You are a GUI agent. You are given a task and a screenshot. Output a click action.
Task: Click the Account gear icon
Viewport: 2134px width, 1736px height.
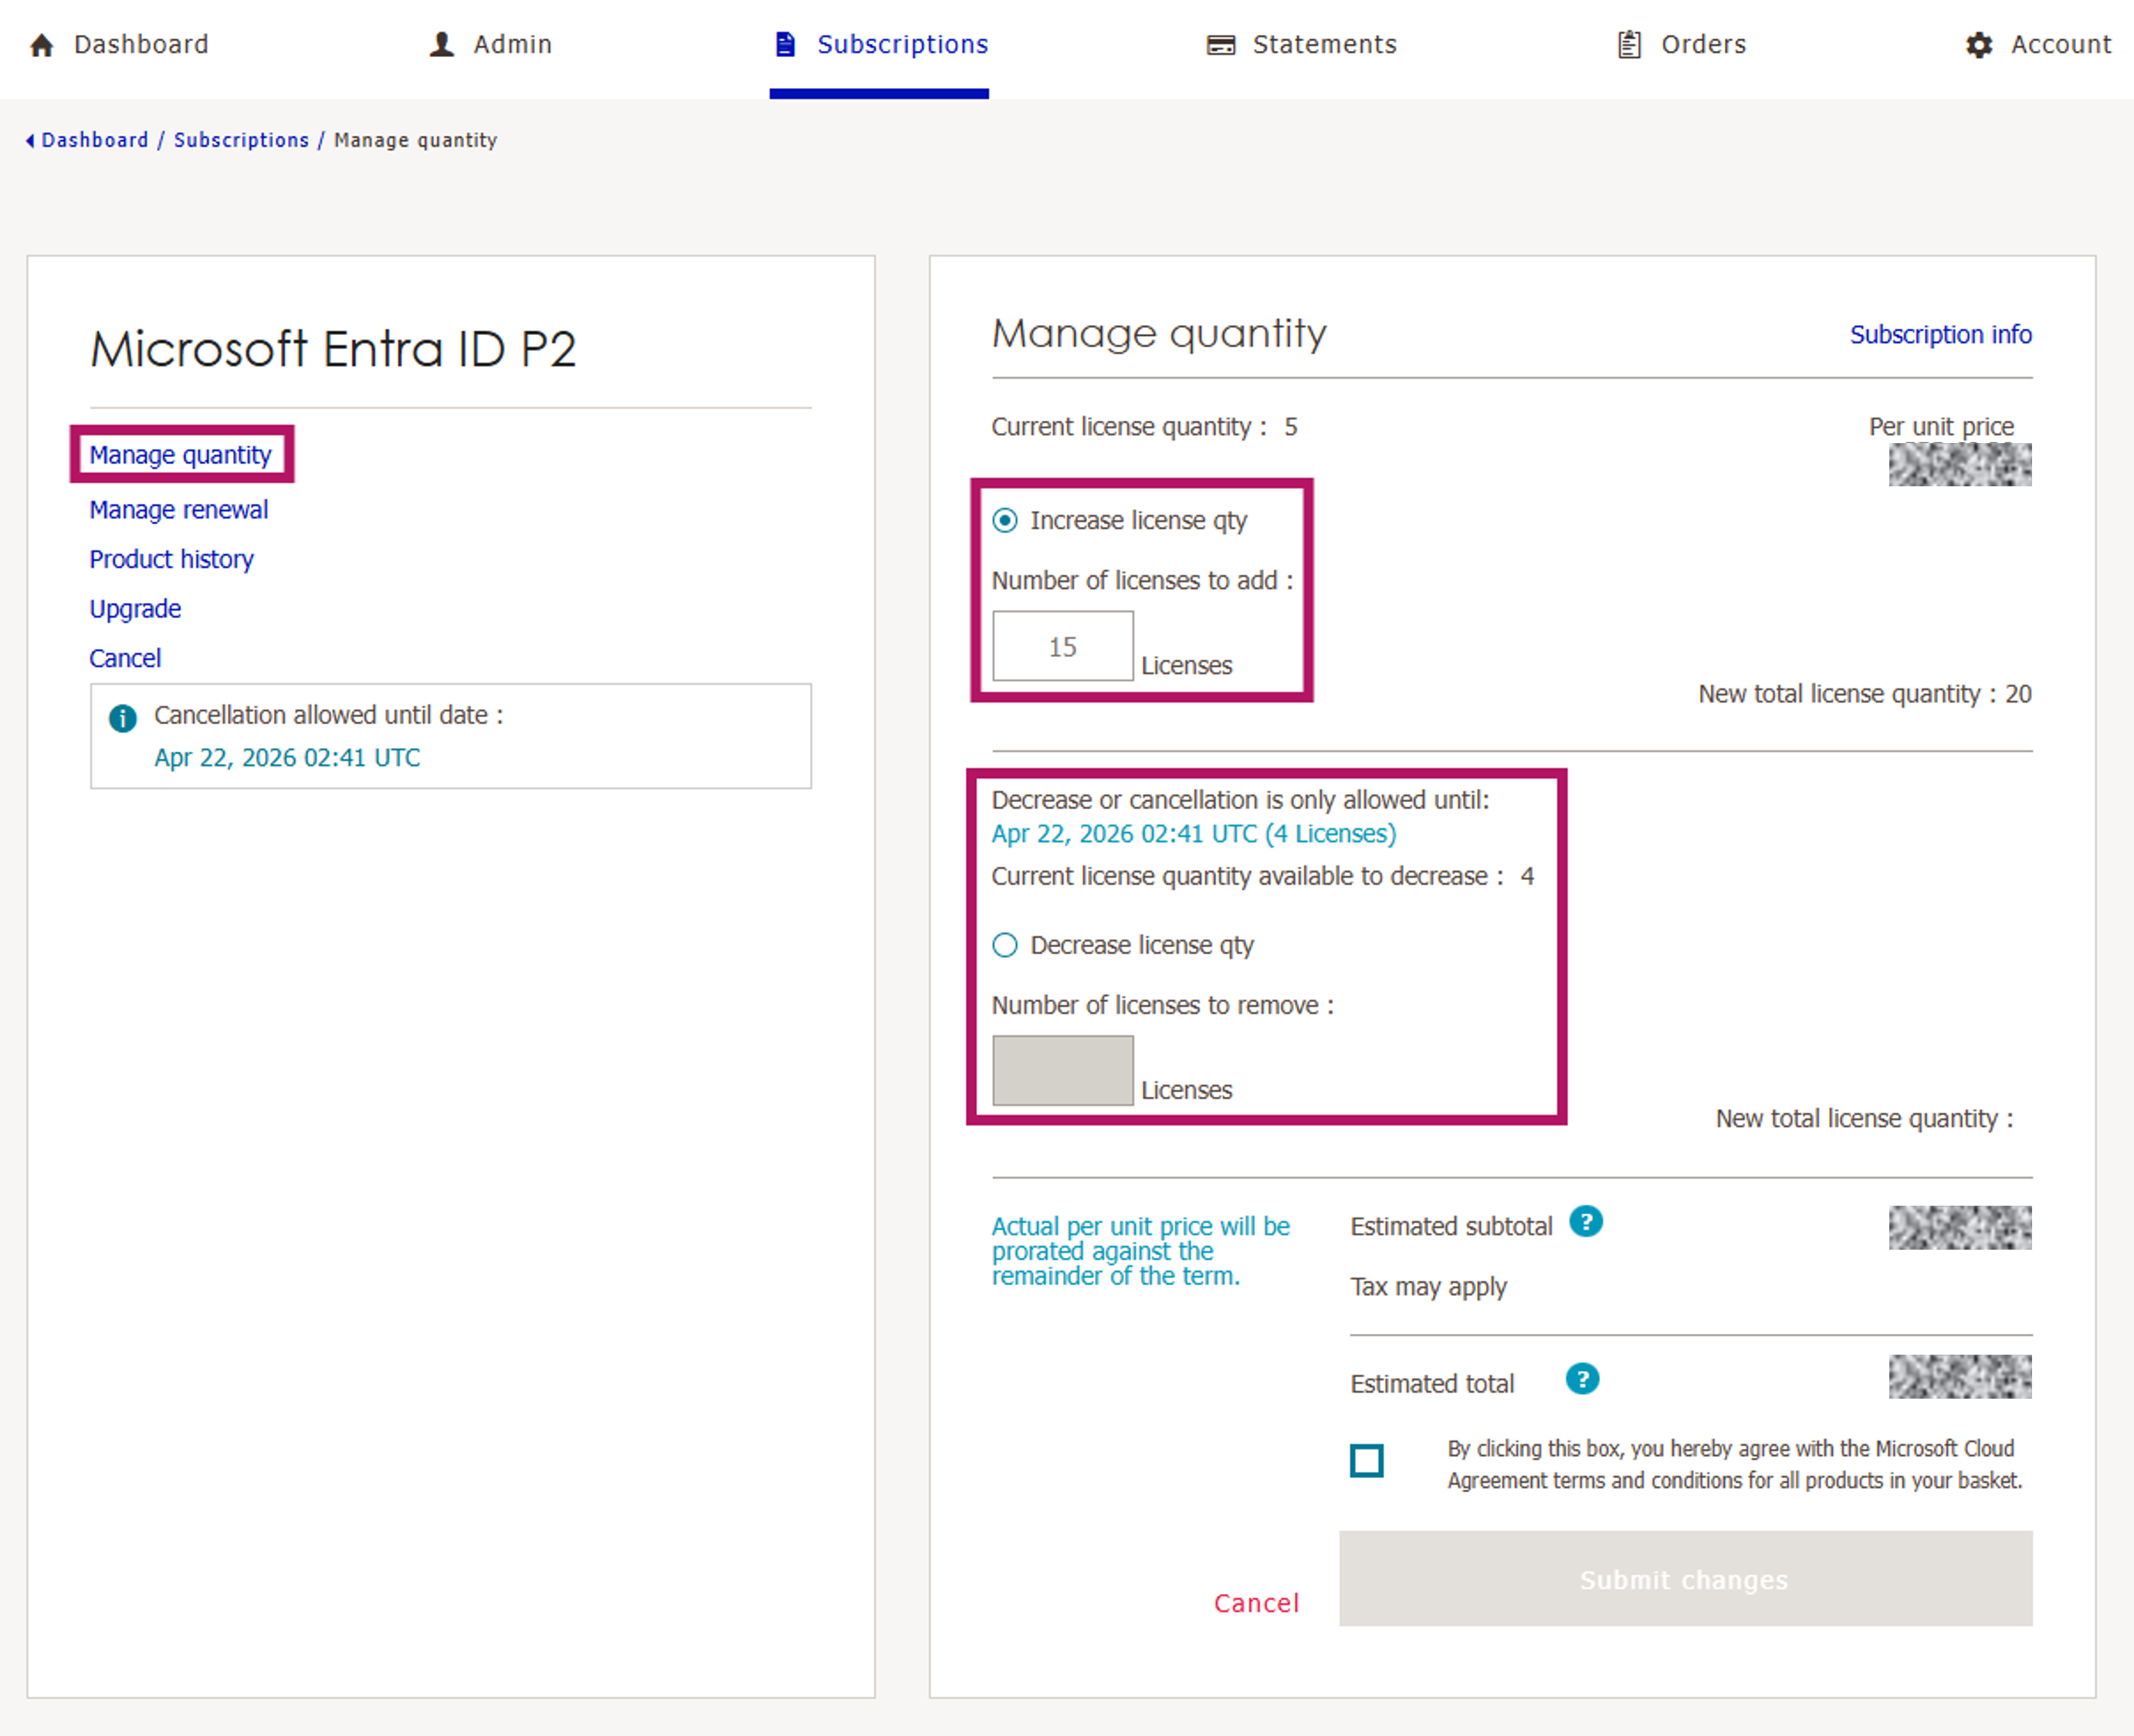click(x=1979, y=45)
